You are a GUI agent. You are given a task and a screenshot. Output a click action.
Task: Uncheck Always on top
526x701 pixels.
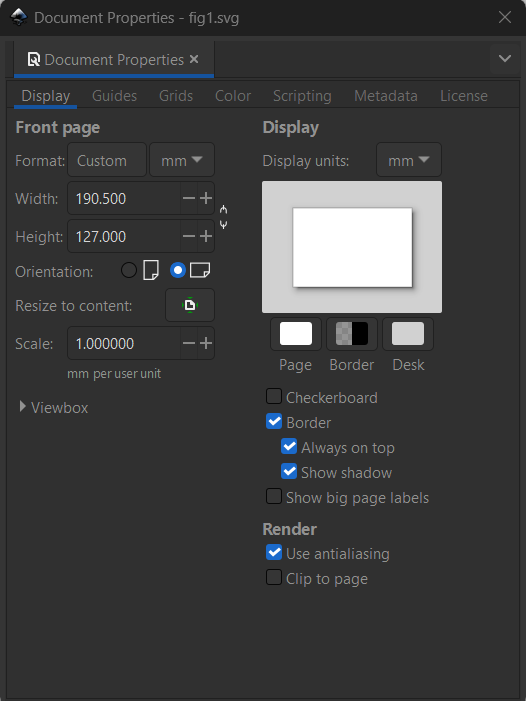click(289, 447)
